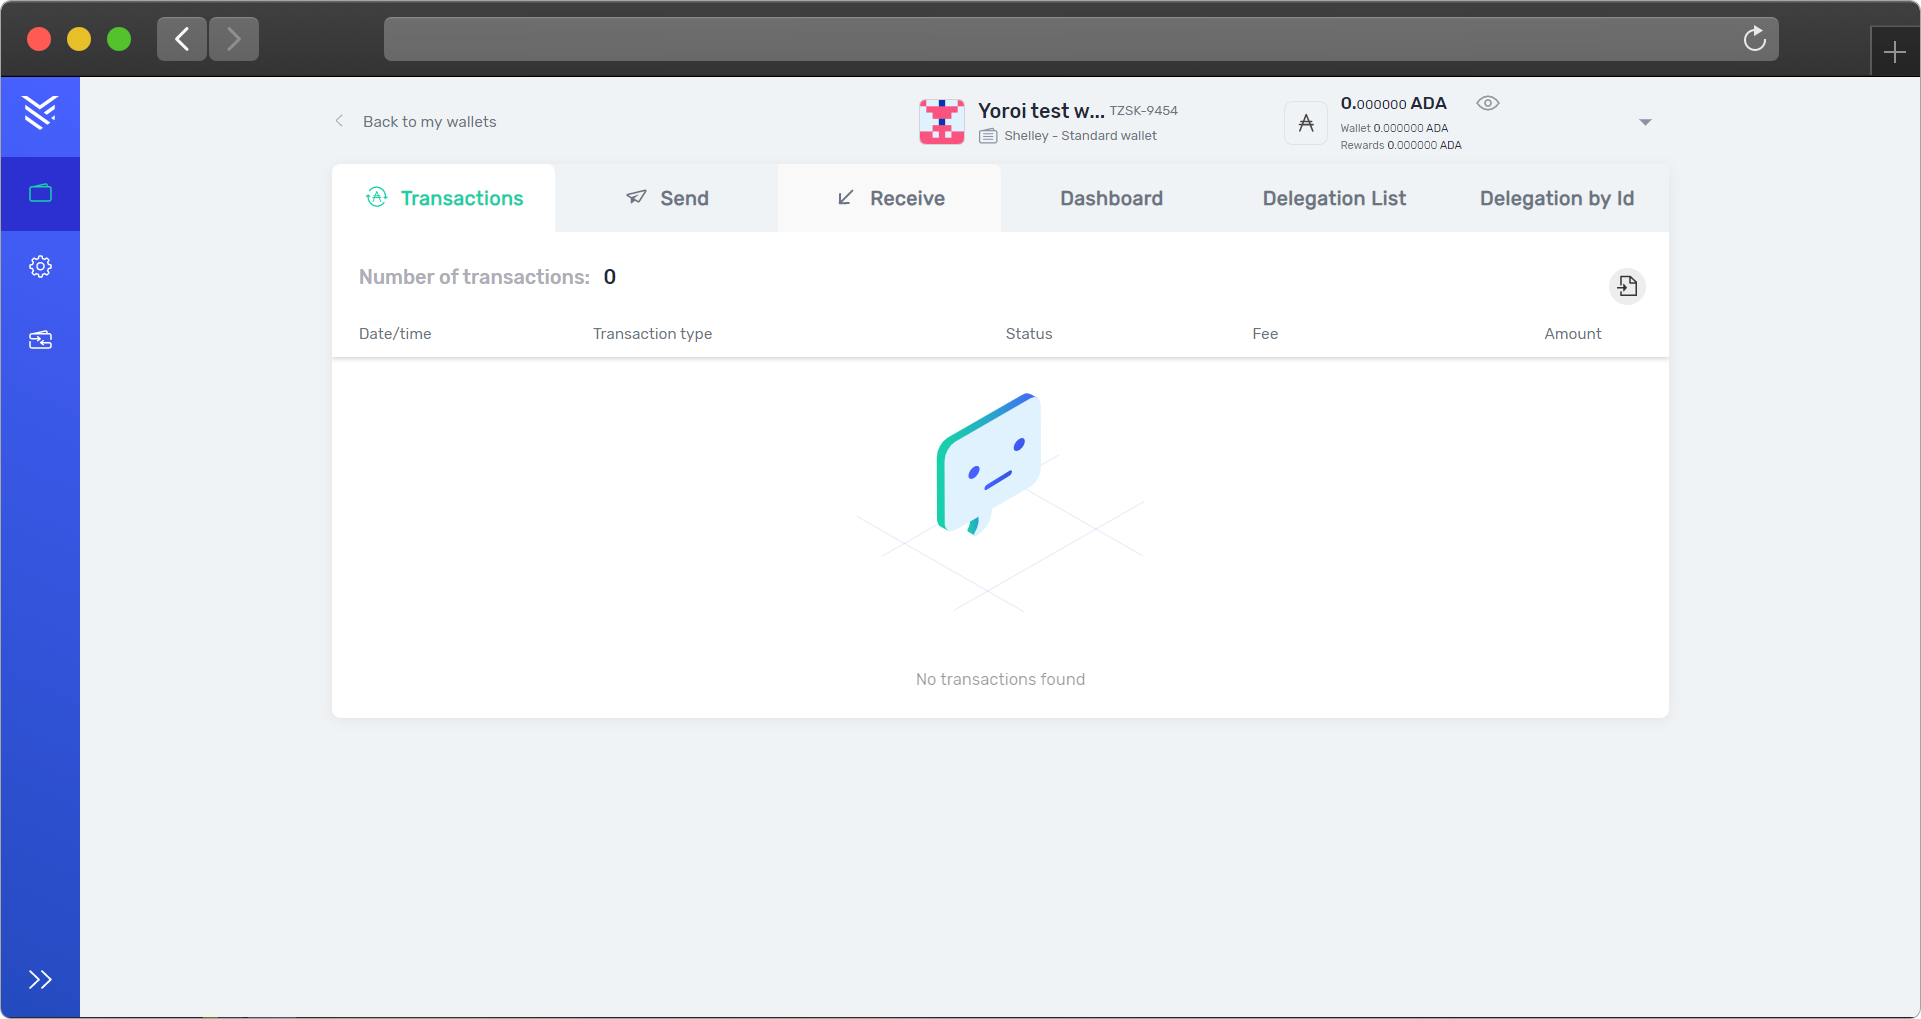
Task: Open the Dashboard tab
Action: coord(1111,198)
